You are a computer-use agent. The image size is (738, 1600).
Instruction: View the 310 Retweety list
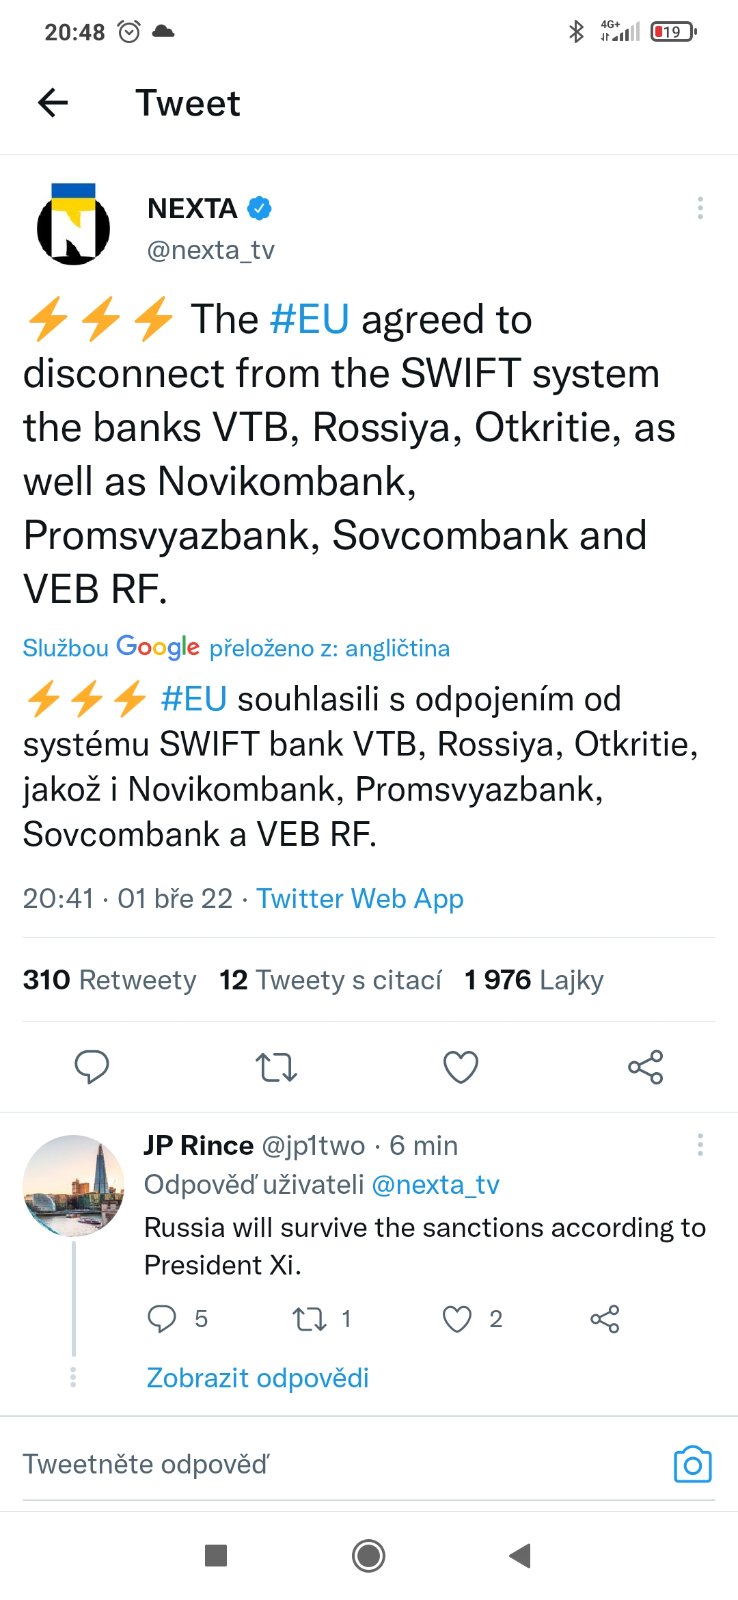click(109, 980)
